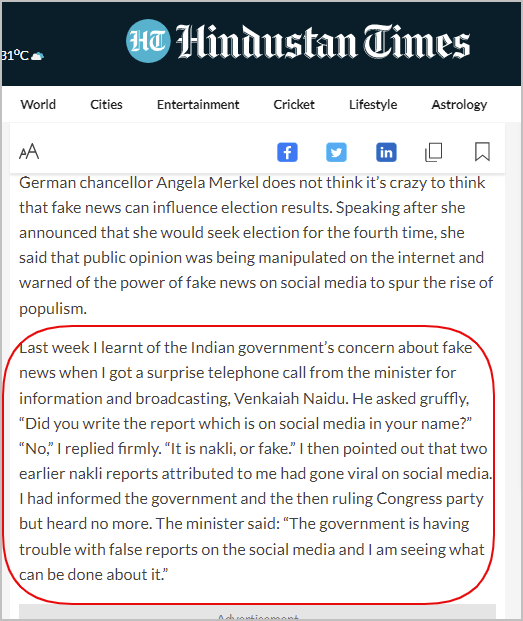This screenshot has height=621, width=523.
Task: Copy the article link icon
Action: [x=434, y=152]
